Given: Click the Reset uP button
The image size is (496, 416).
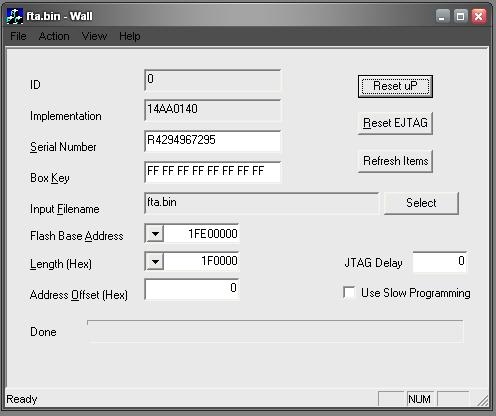Looking at the screenshot, I should coord(395,86).
